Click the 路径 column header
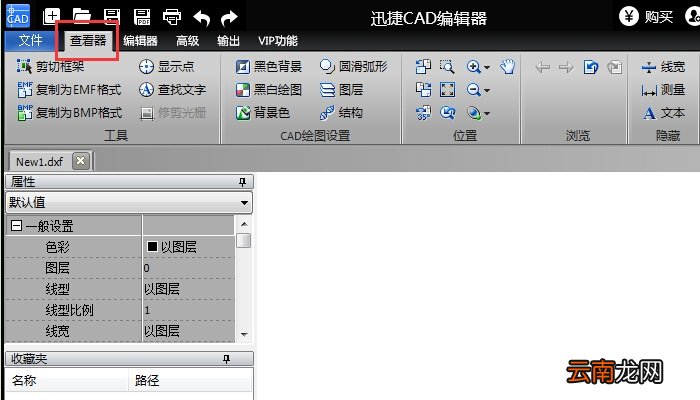 click(x=191, y=381)
